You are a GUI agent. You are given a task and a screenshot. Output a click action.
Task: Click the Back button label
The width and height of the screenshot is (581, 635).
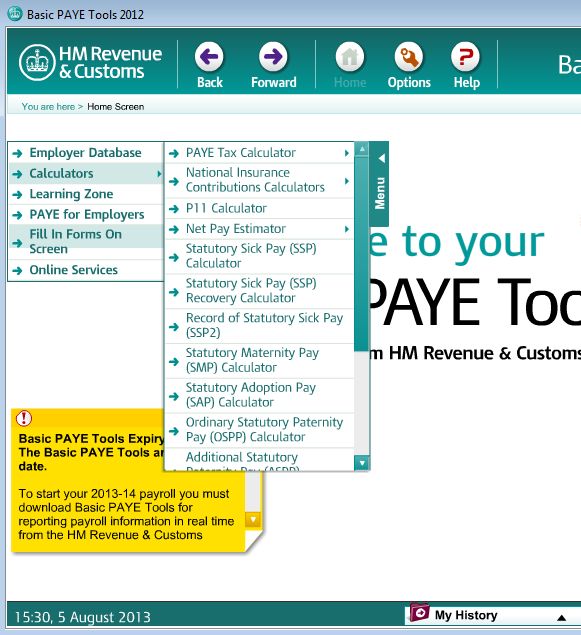[210, 82]
